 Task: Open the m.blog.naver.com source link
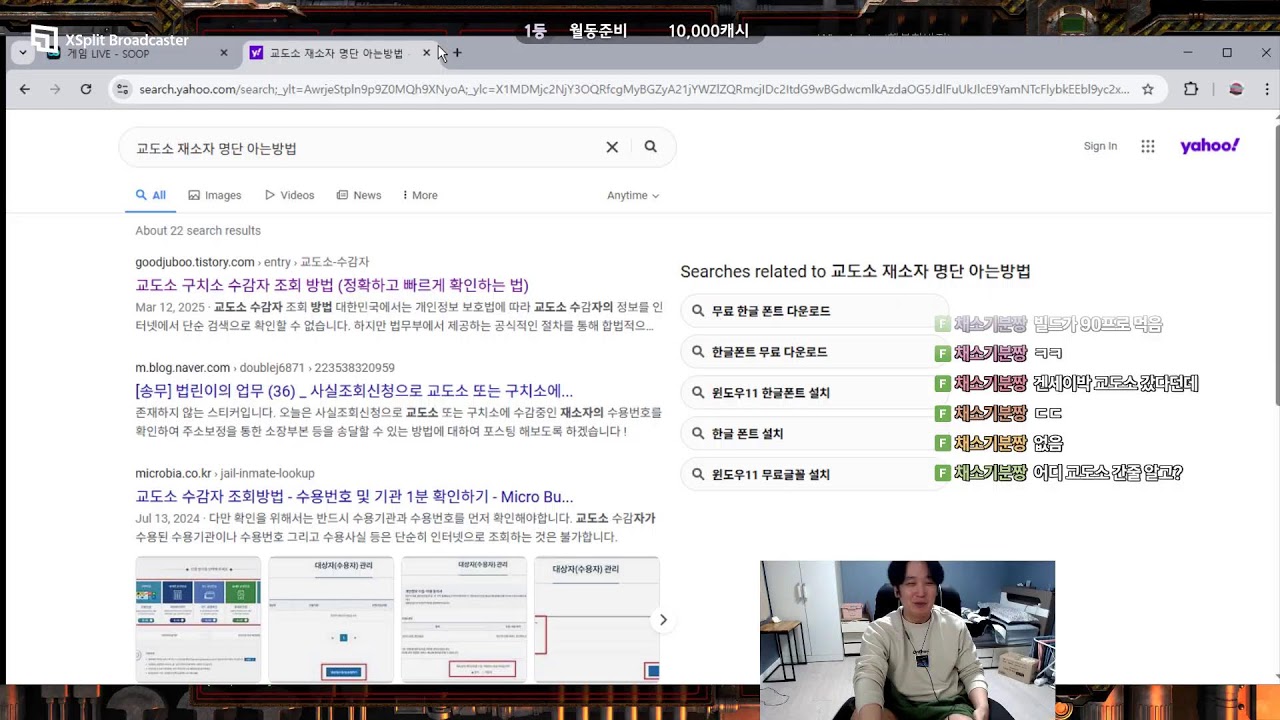[x=183, y=368]
